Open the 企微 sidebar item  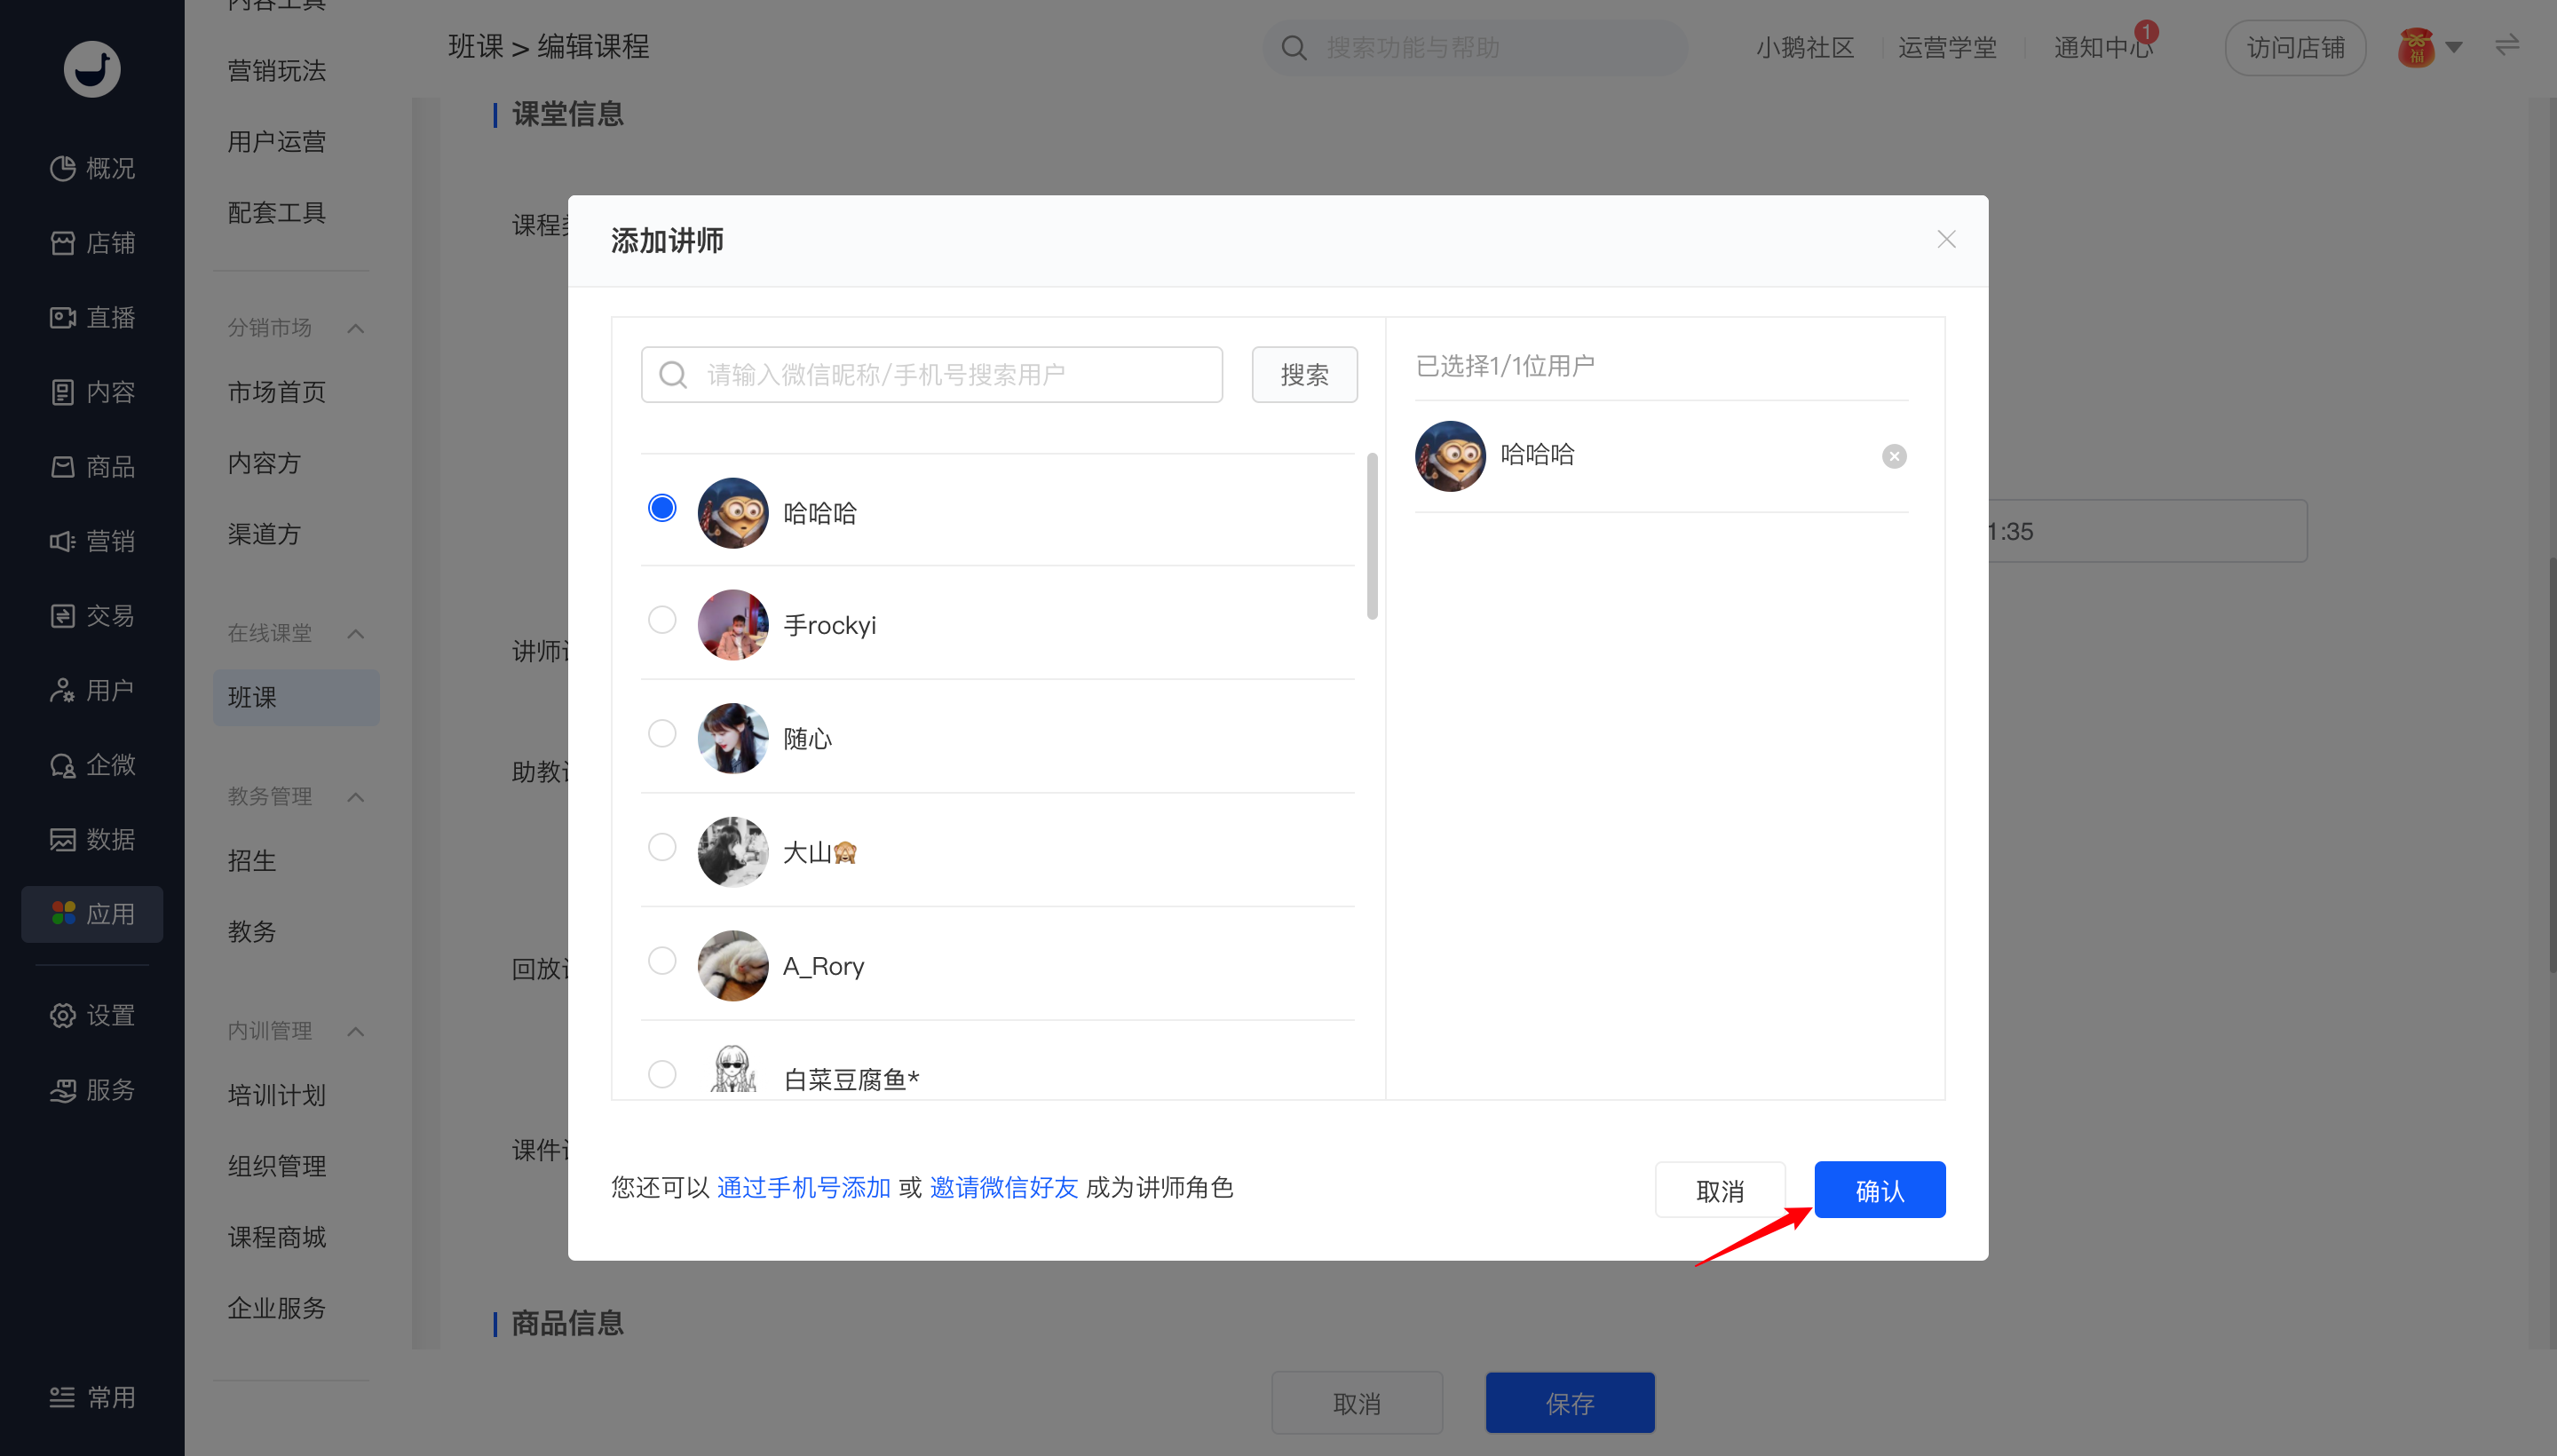[x=92, y=765]
